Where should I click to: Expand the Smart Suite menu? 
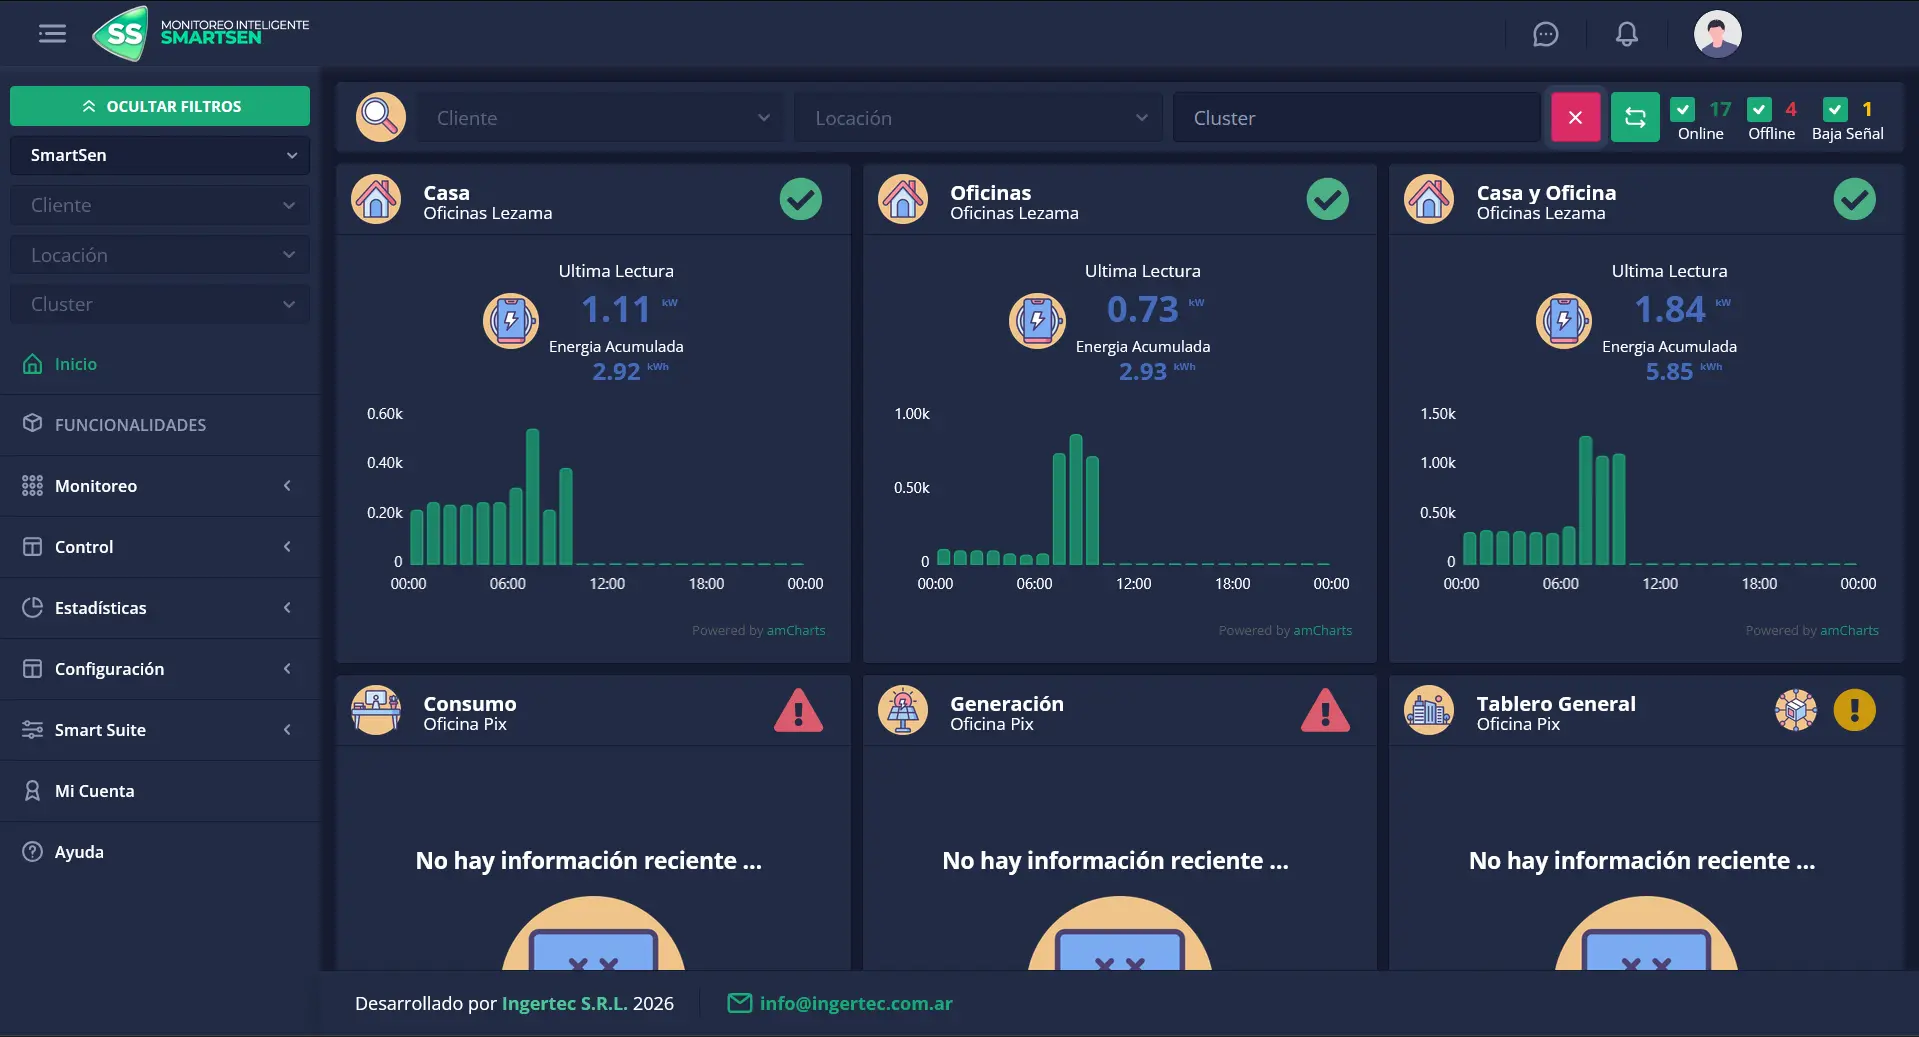[160, 730]
